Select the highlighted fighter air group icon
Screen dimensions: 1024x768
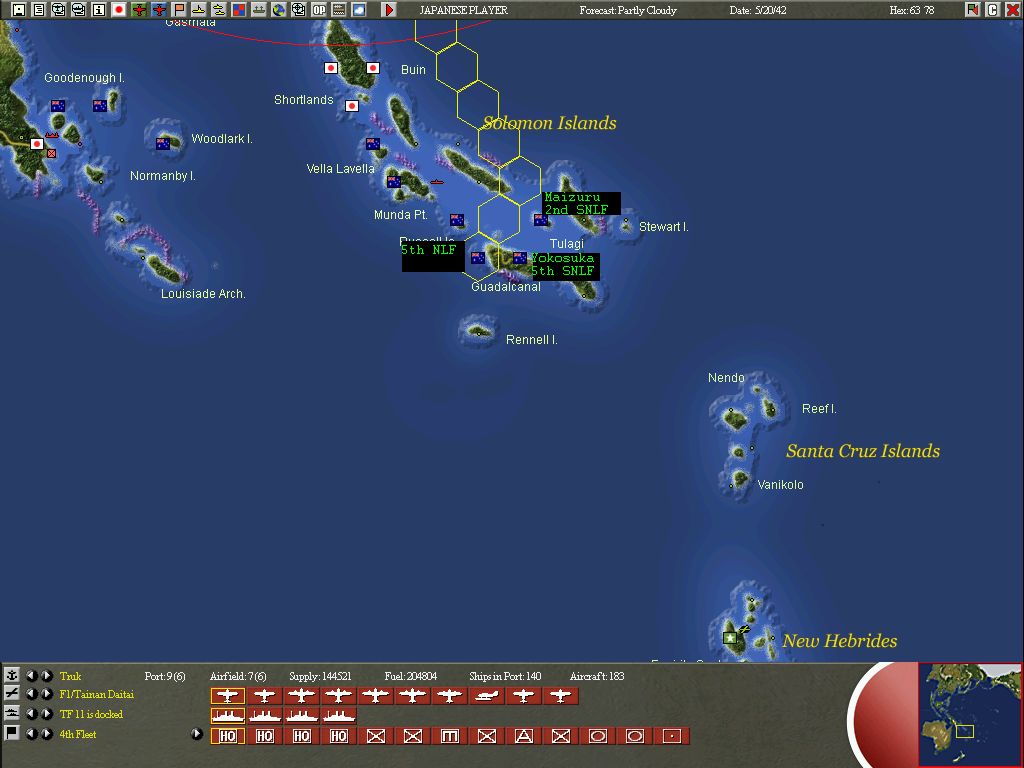[x=228, y=696]
